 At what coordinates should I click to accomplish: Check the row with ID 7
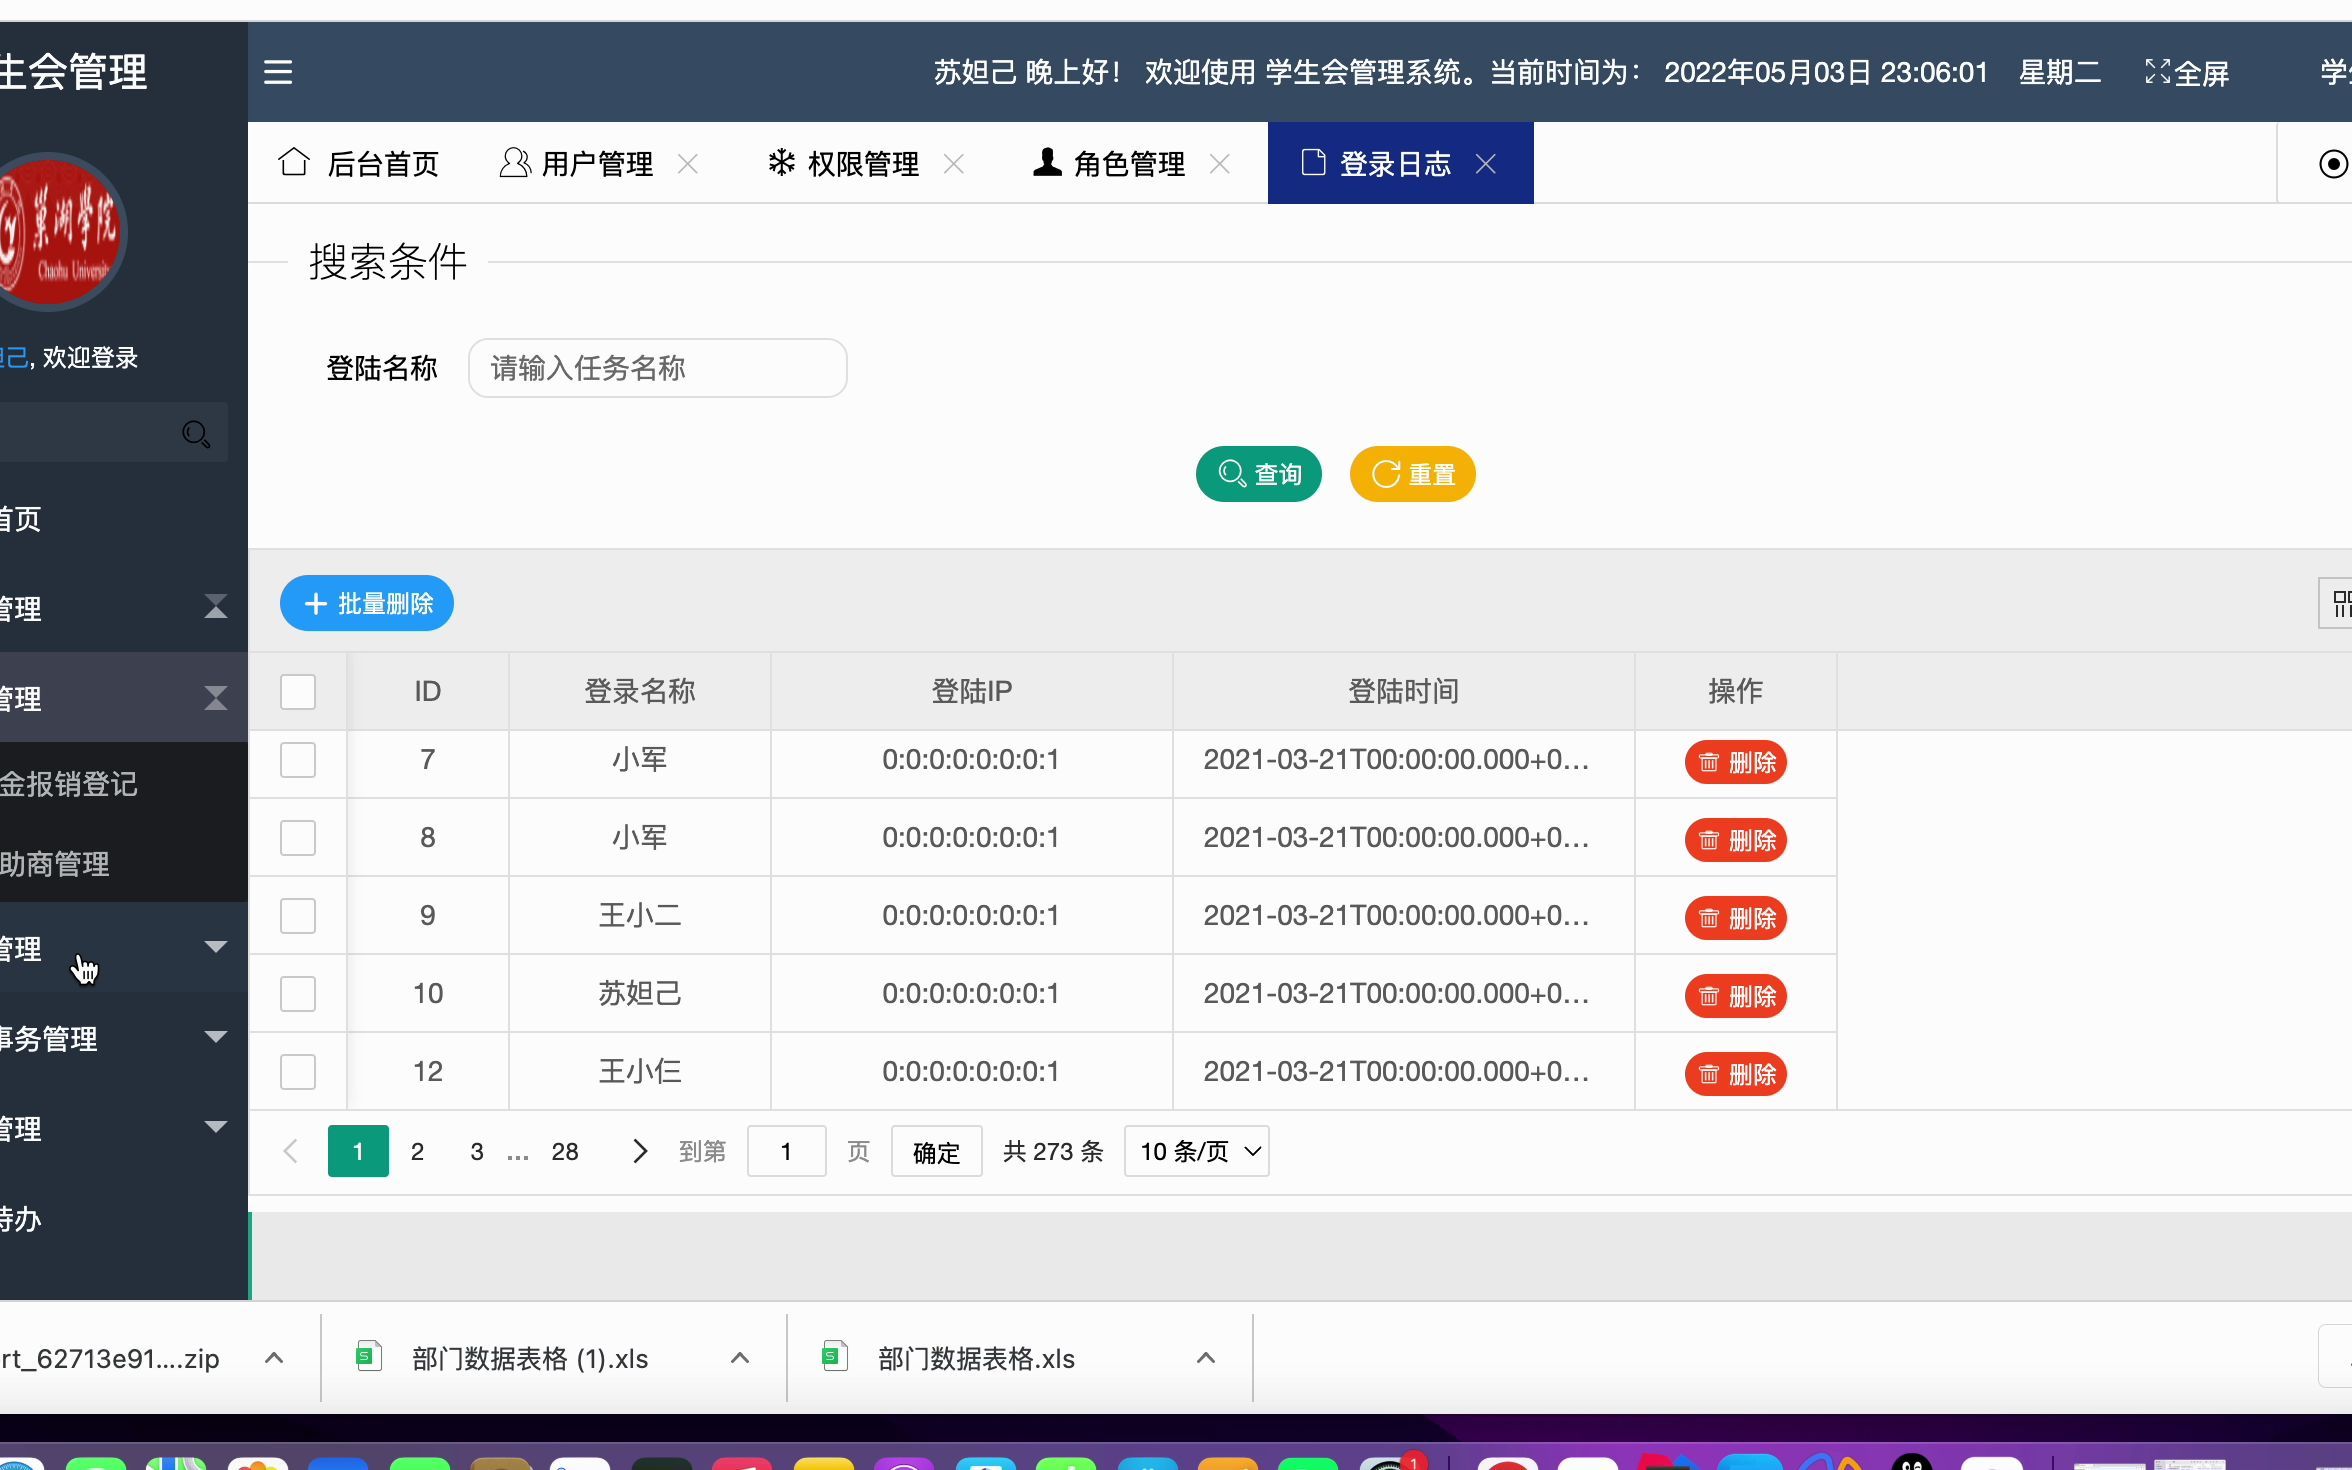(x=298, y=760)
